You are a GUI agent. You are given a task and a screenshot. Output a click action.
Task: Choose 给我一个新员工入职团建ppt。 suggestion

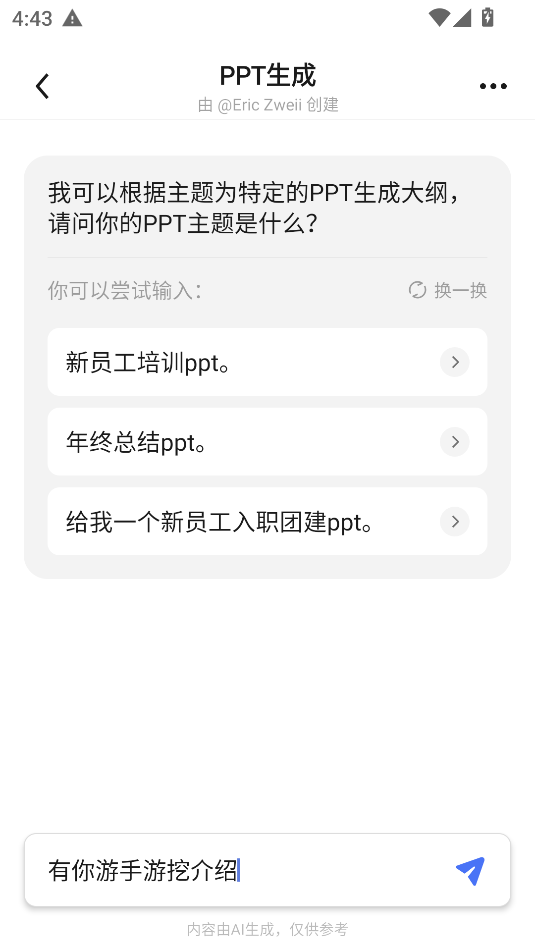(x=268, y=522)
